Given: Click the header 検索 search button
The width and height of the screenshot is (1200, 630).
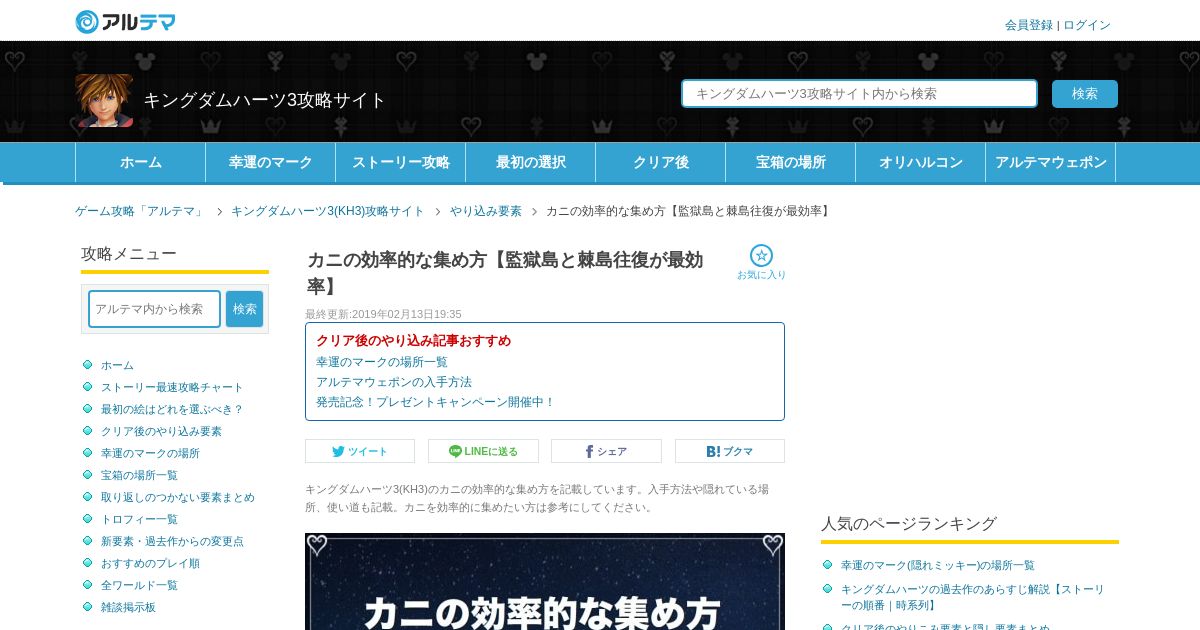Looking at the screenshot, I should [1085, 94].
